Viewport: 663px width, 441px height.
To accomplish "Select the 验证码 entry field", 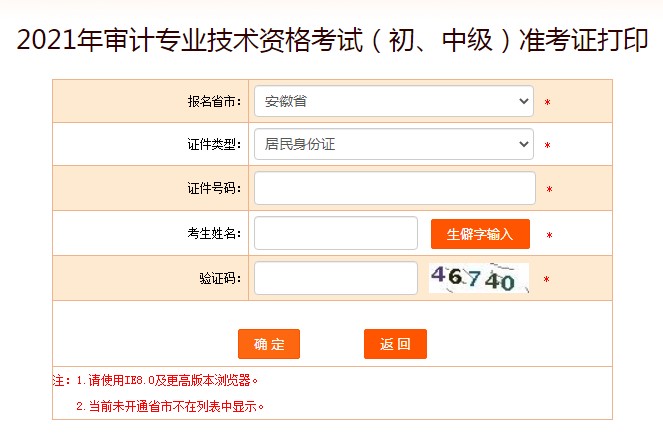I will point(335,278).
